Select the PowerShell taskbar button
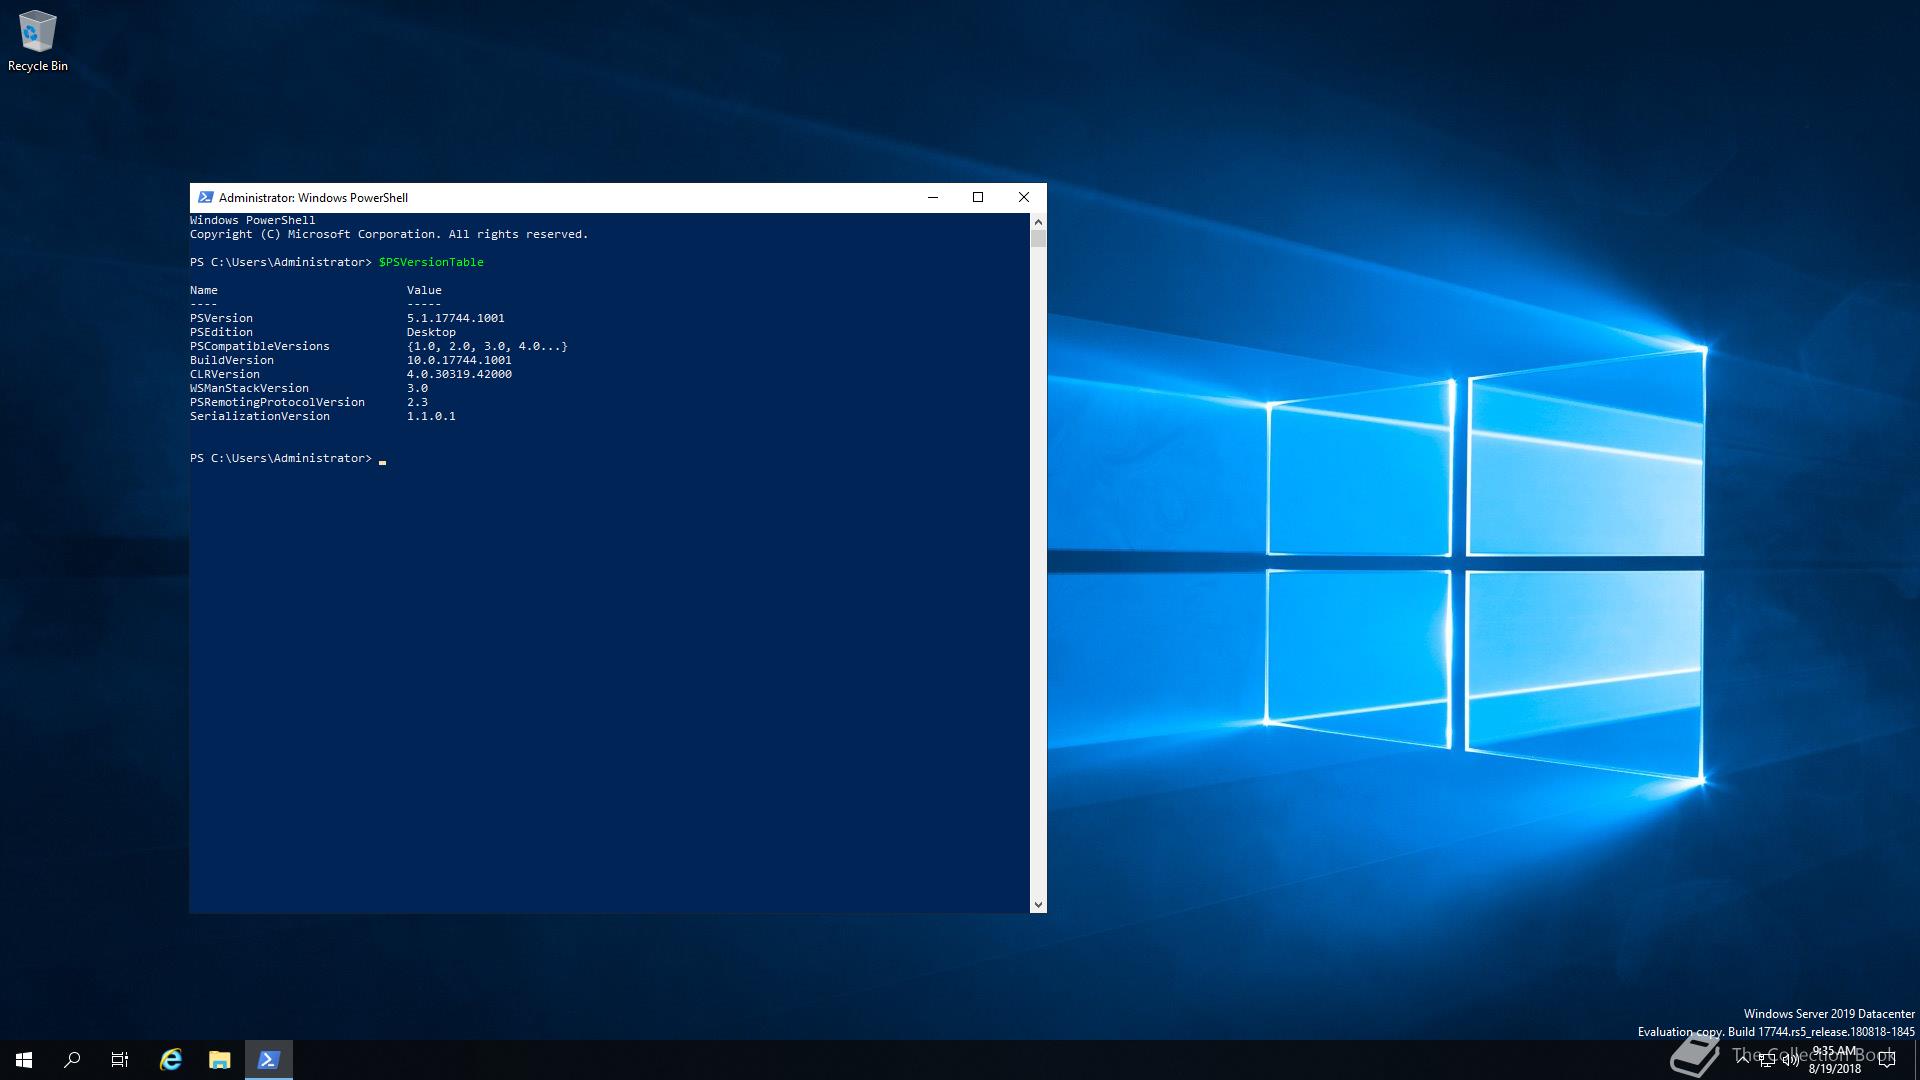The image size is (1920, 1080). point(269,1060)
